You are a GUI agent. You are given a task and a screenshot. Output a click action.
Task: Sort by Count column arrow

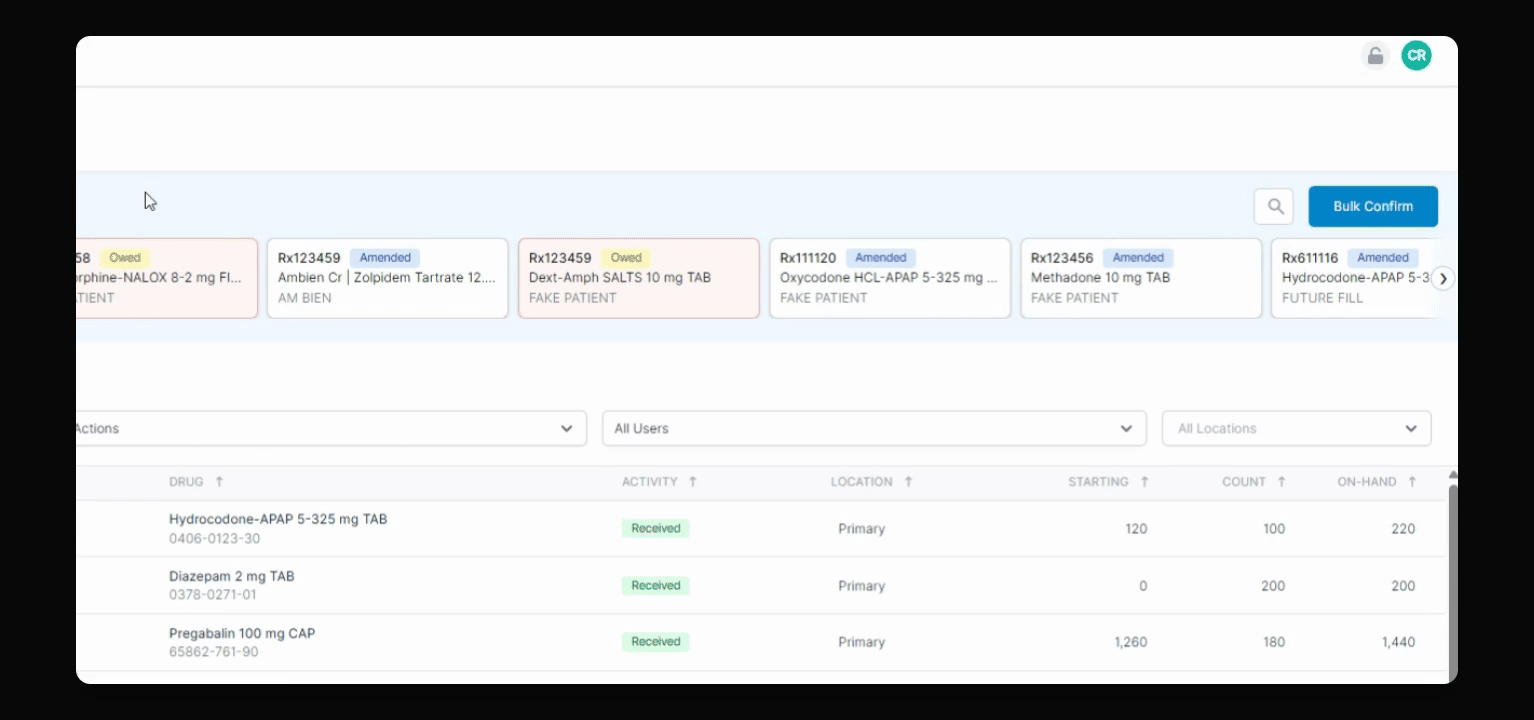[1281, 482]
